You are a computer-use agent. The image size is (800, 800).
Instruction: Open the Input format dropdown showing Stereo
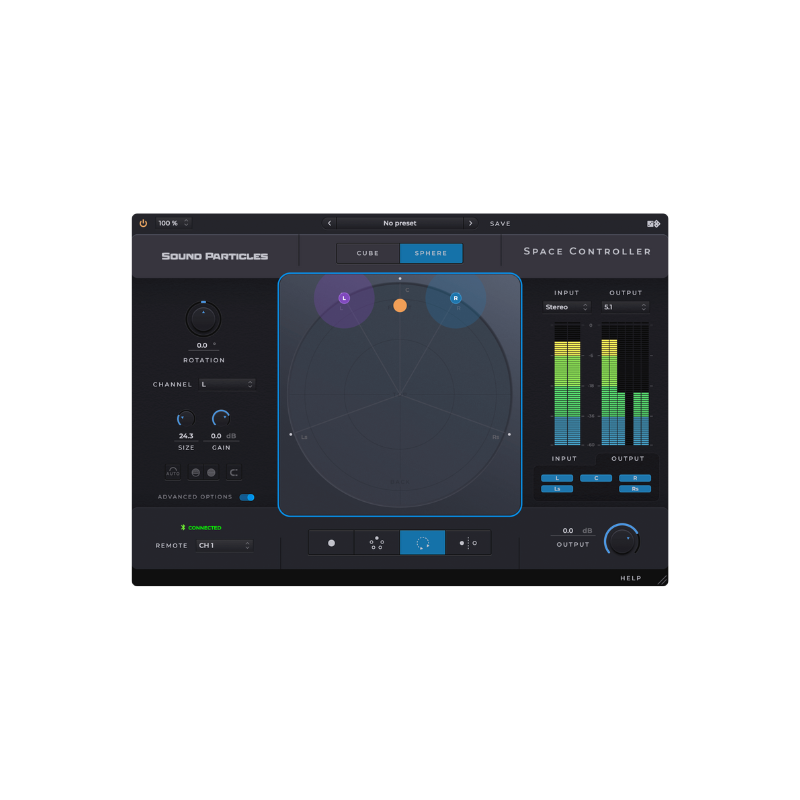(566, 307)
